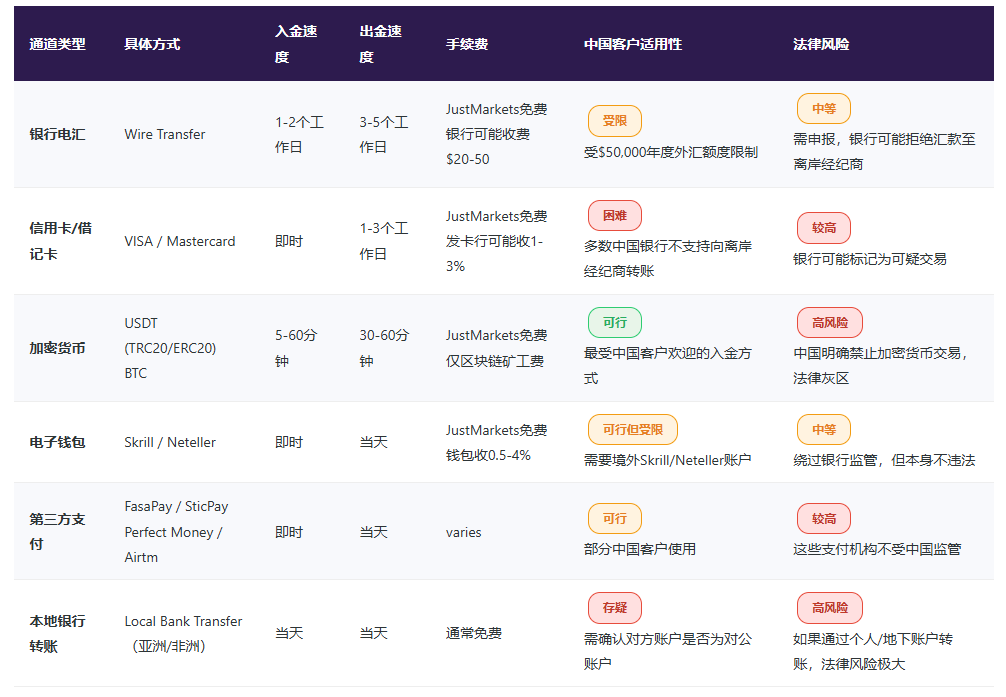
Task: Click the 30-60分钟 withdrawal speed cell
Action: coord(384,348)
